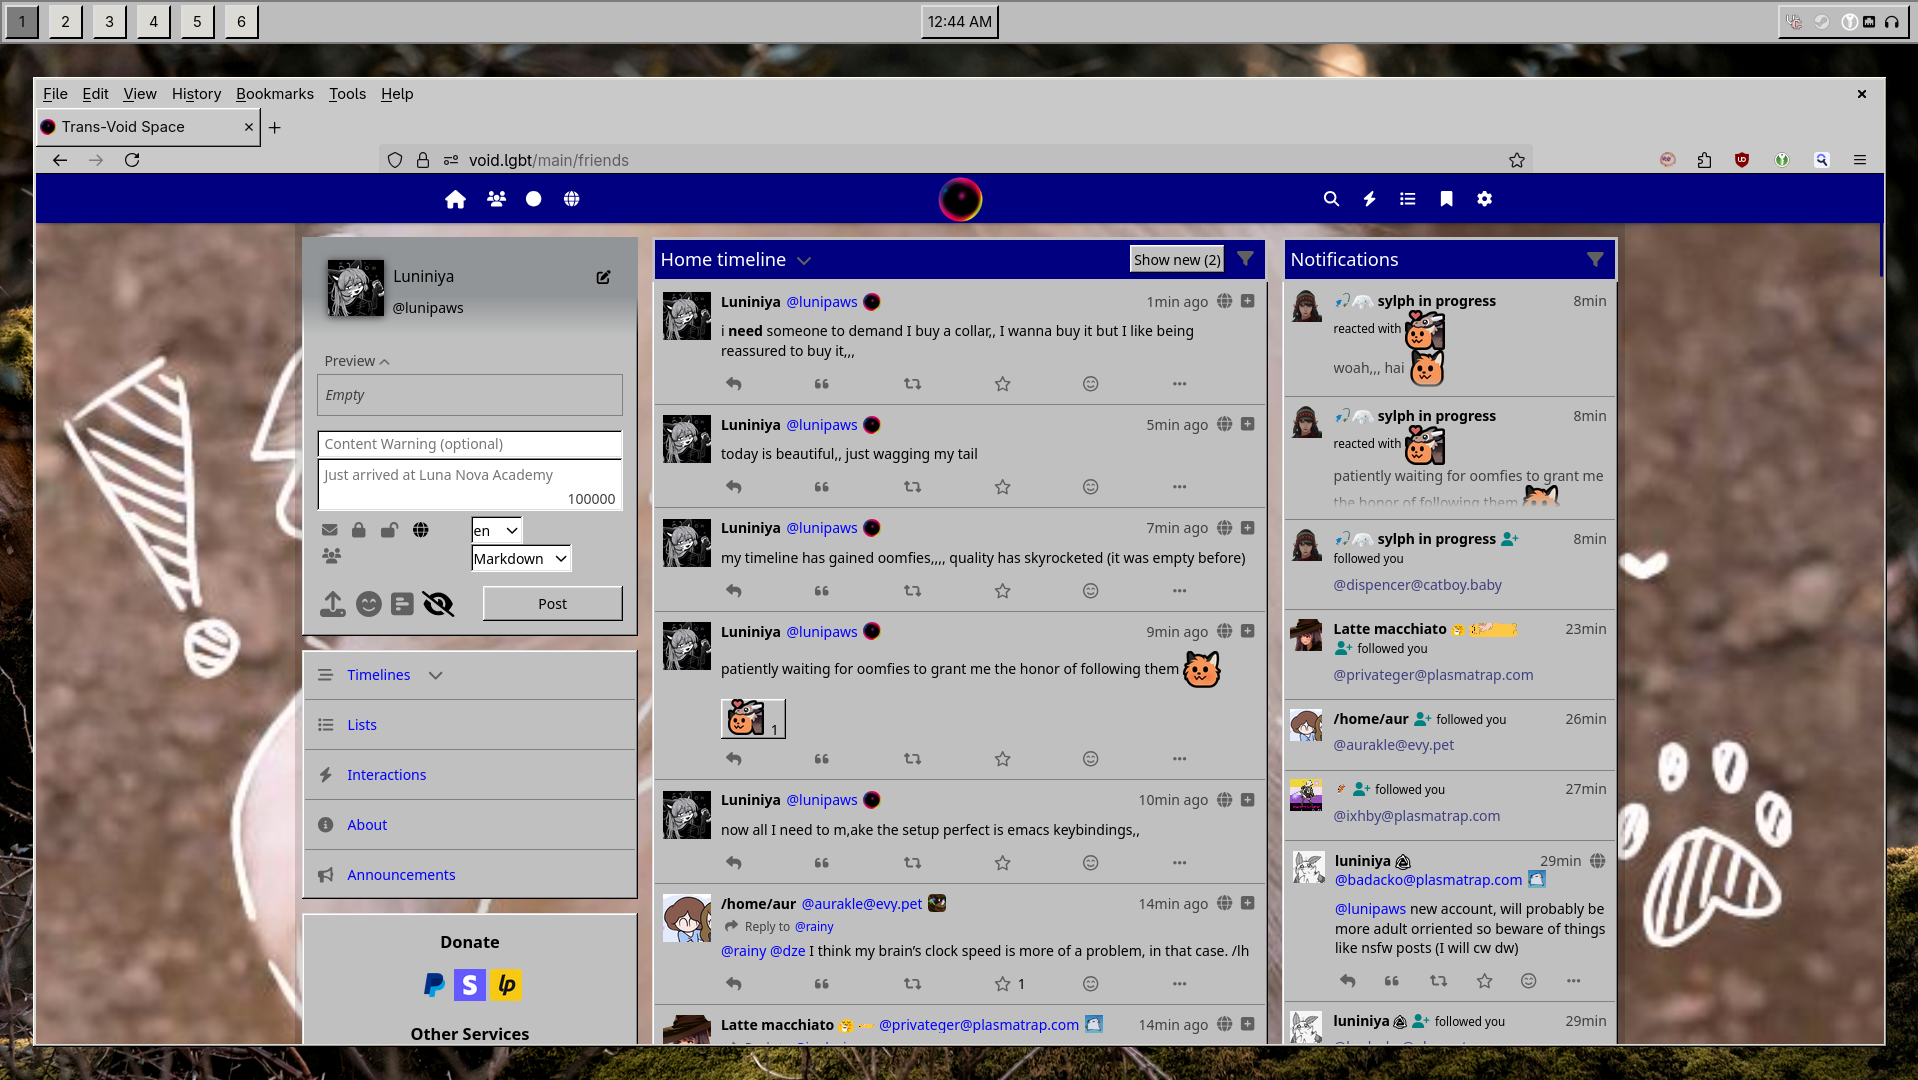Click Show new (2) button
The image size is (1918, 1080).
point(1176,260)
